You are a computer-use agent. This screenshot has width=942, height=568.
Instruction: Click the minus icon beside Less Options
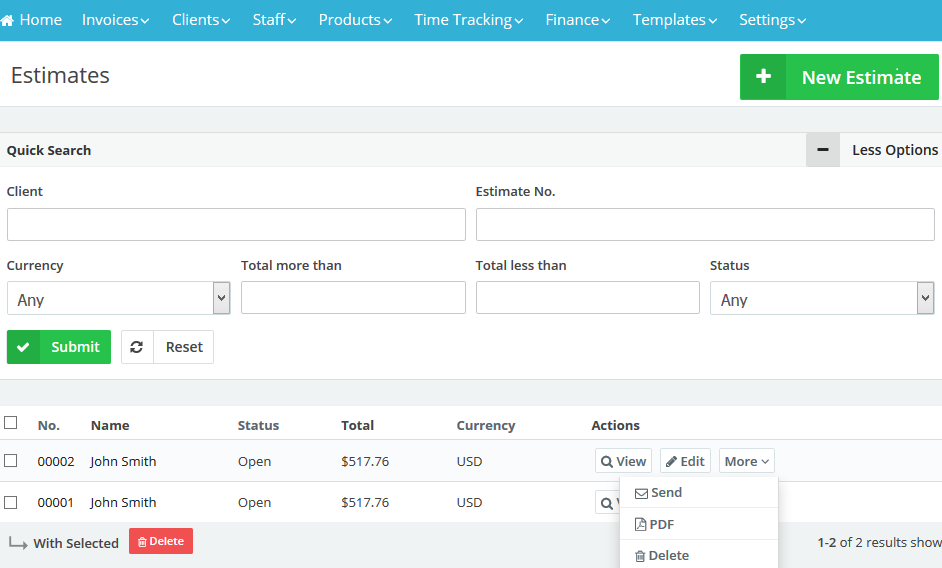pyautogui.click(x=823, y=150)
